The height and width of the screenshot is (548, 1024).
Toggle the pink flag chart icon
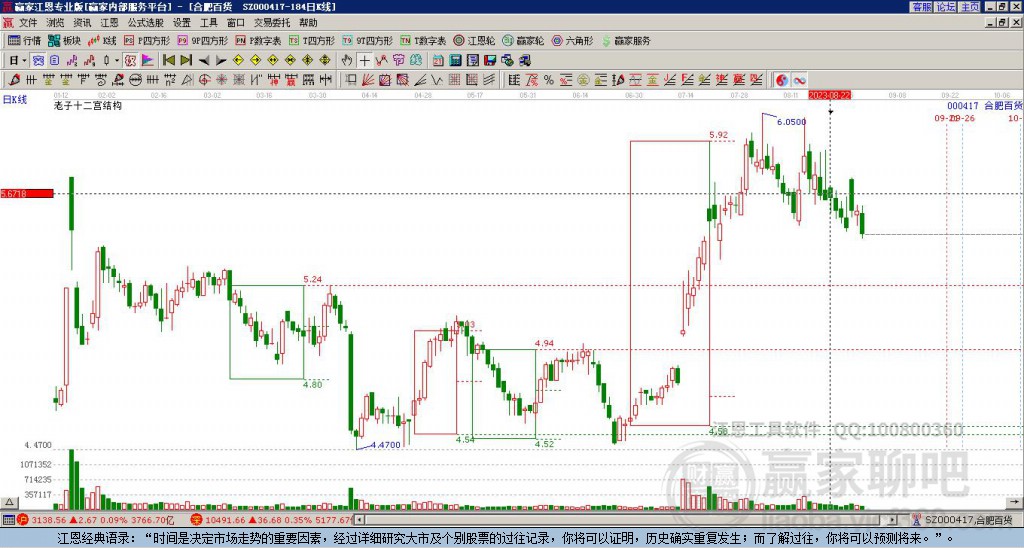148,61
